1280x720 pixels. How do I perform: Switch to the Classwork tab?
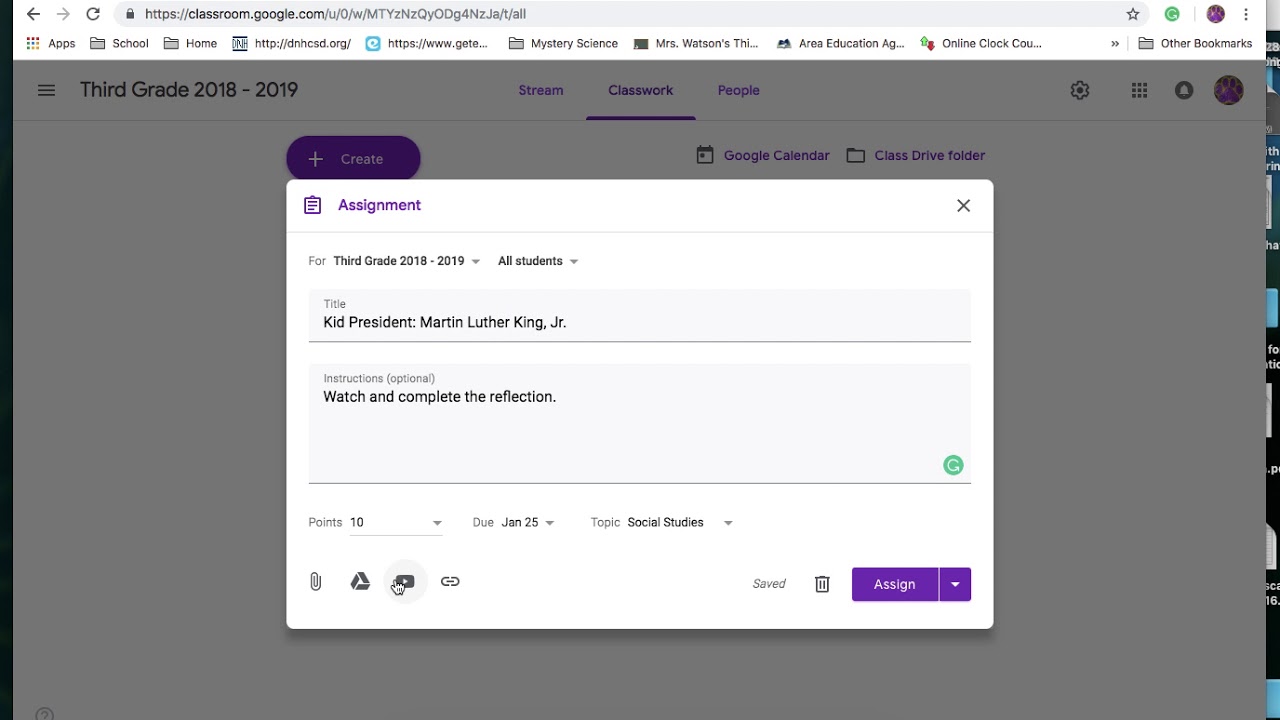tap(640, 90)
